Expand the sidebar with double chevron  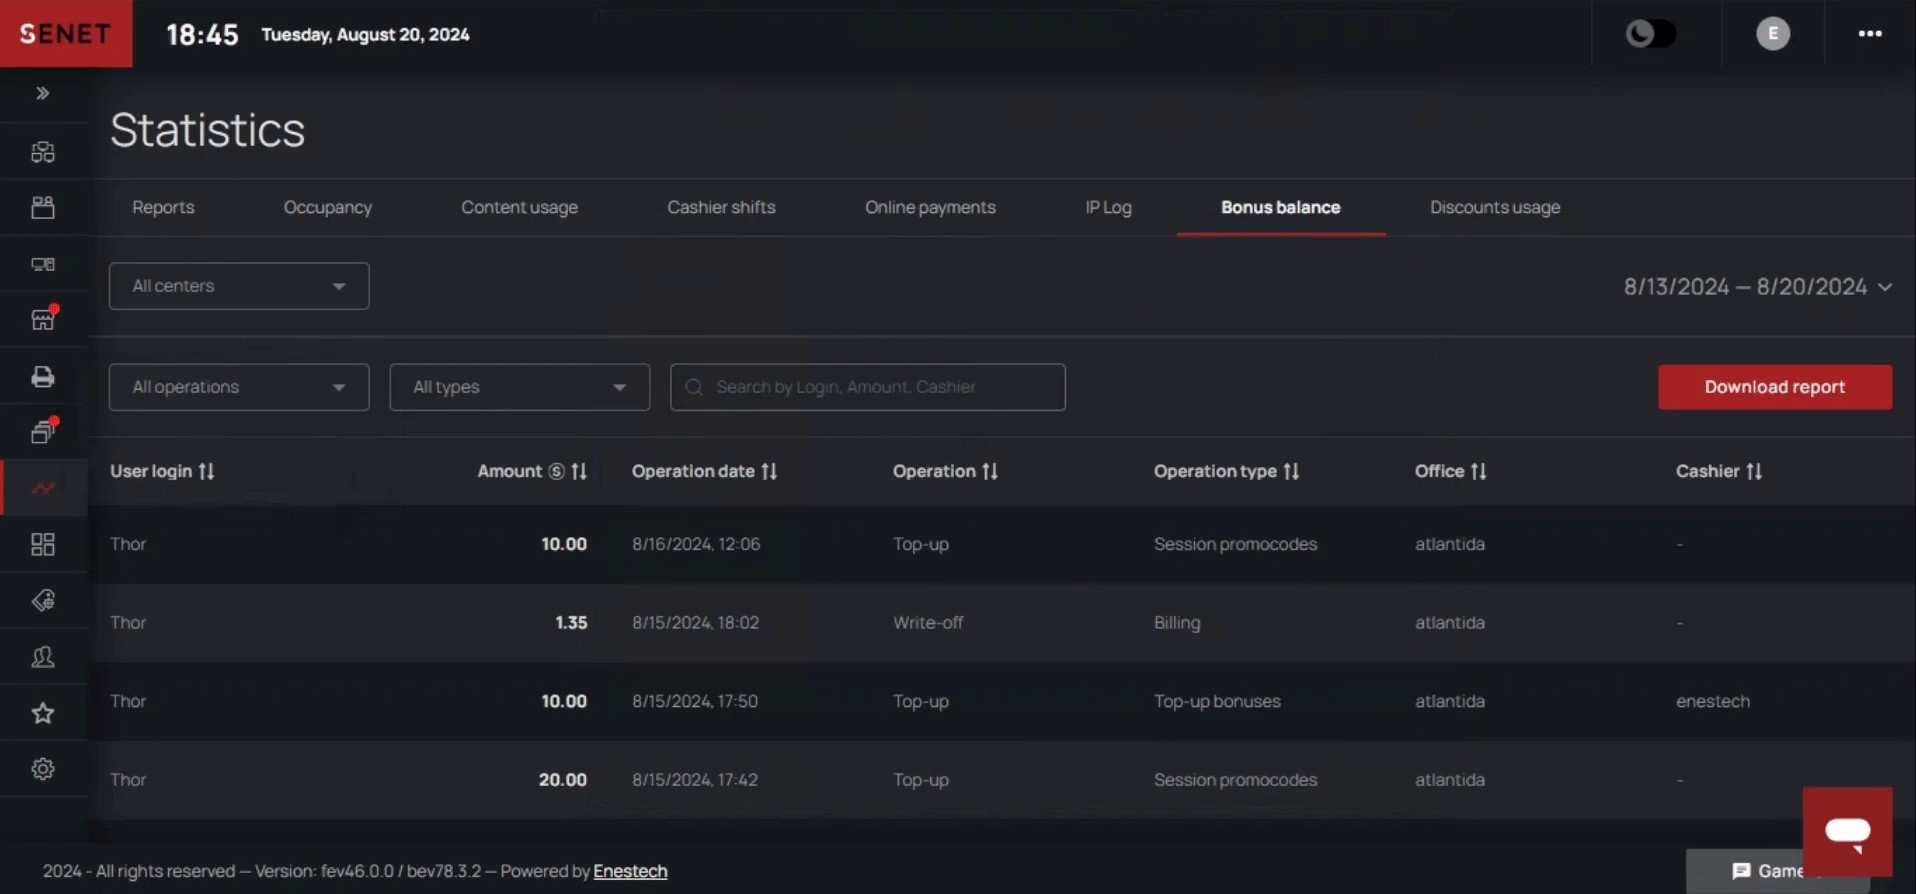[x=43, y=93]
